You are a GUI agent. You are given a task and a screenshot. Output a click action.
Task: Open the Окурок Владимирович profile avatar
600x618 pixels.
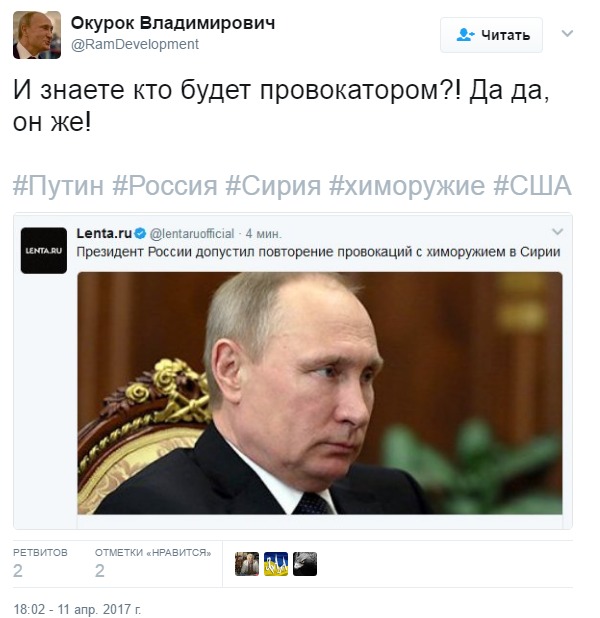coord(37,35)
